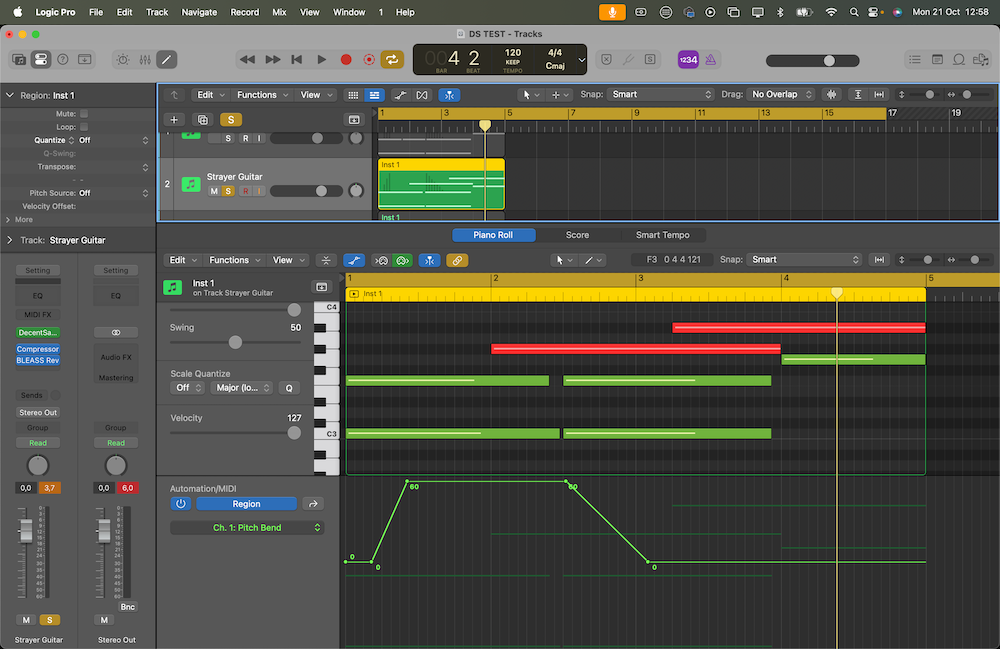The image size is (1000, 649).
Task: Show the Smart Controls panel
Action: point(123,59)
